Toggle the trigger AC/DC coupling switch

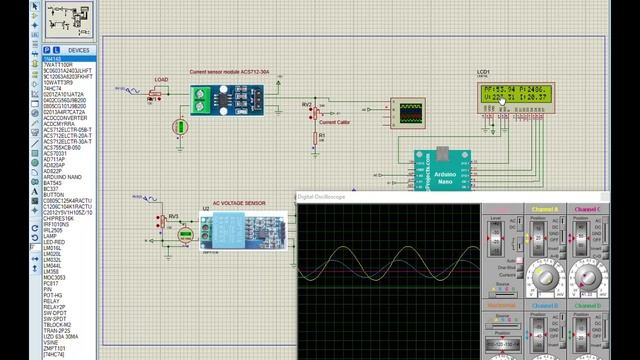click(x=520, y=224)
